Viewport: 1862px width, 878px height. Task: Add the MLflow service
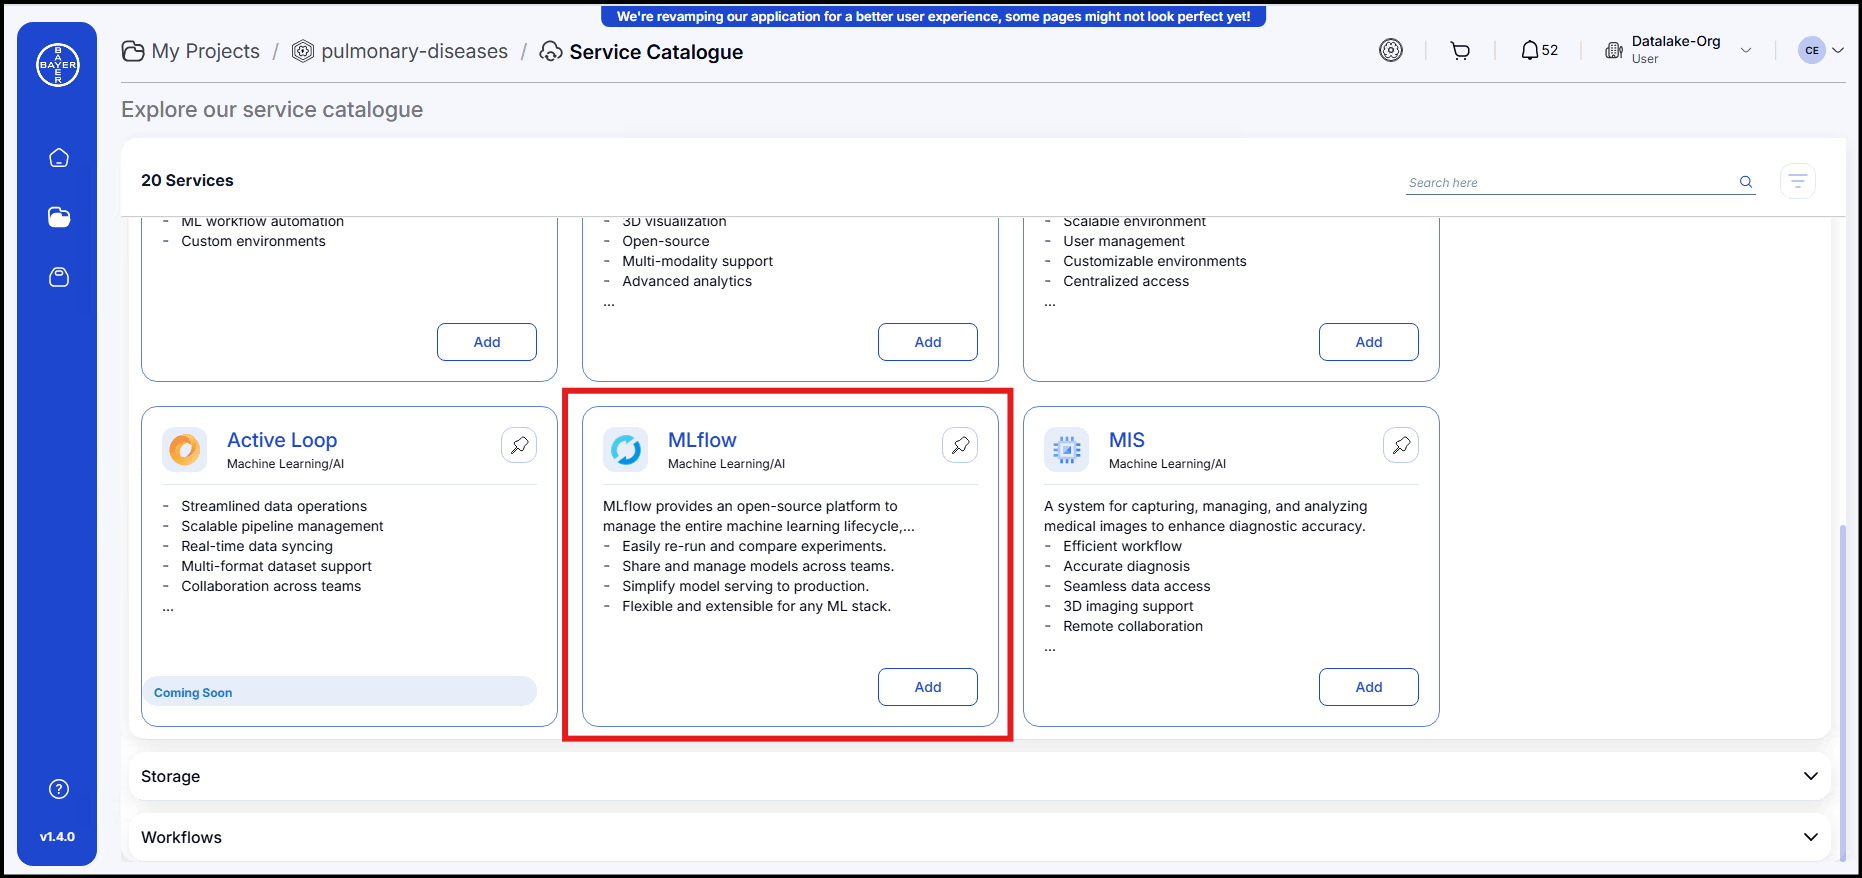928,687
